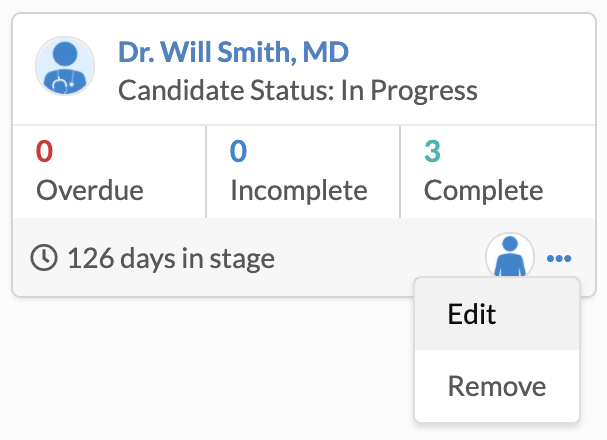The height and width of the screenshot is (440, 607).
Task: Click the candidate card header area
Action: coord(304,69)
